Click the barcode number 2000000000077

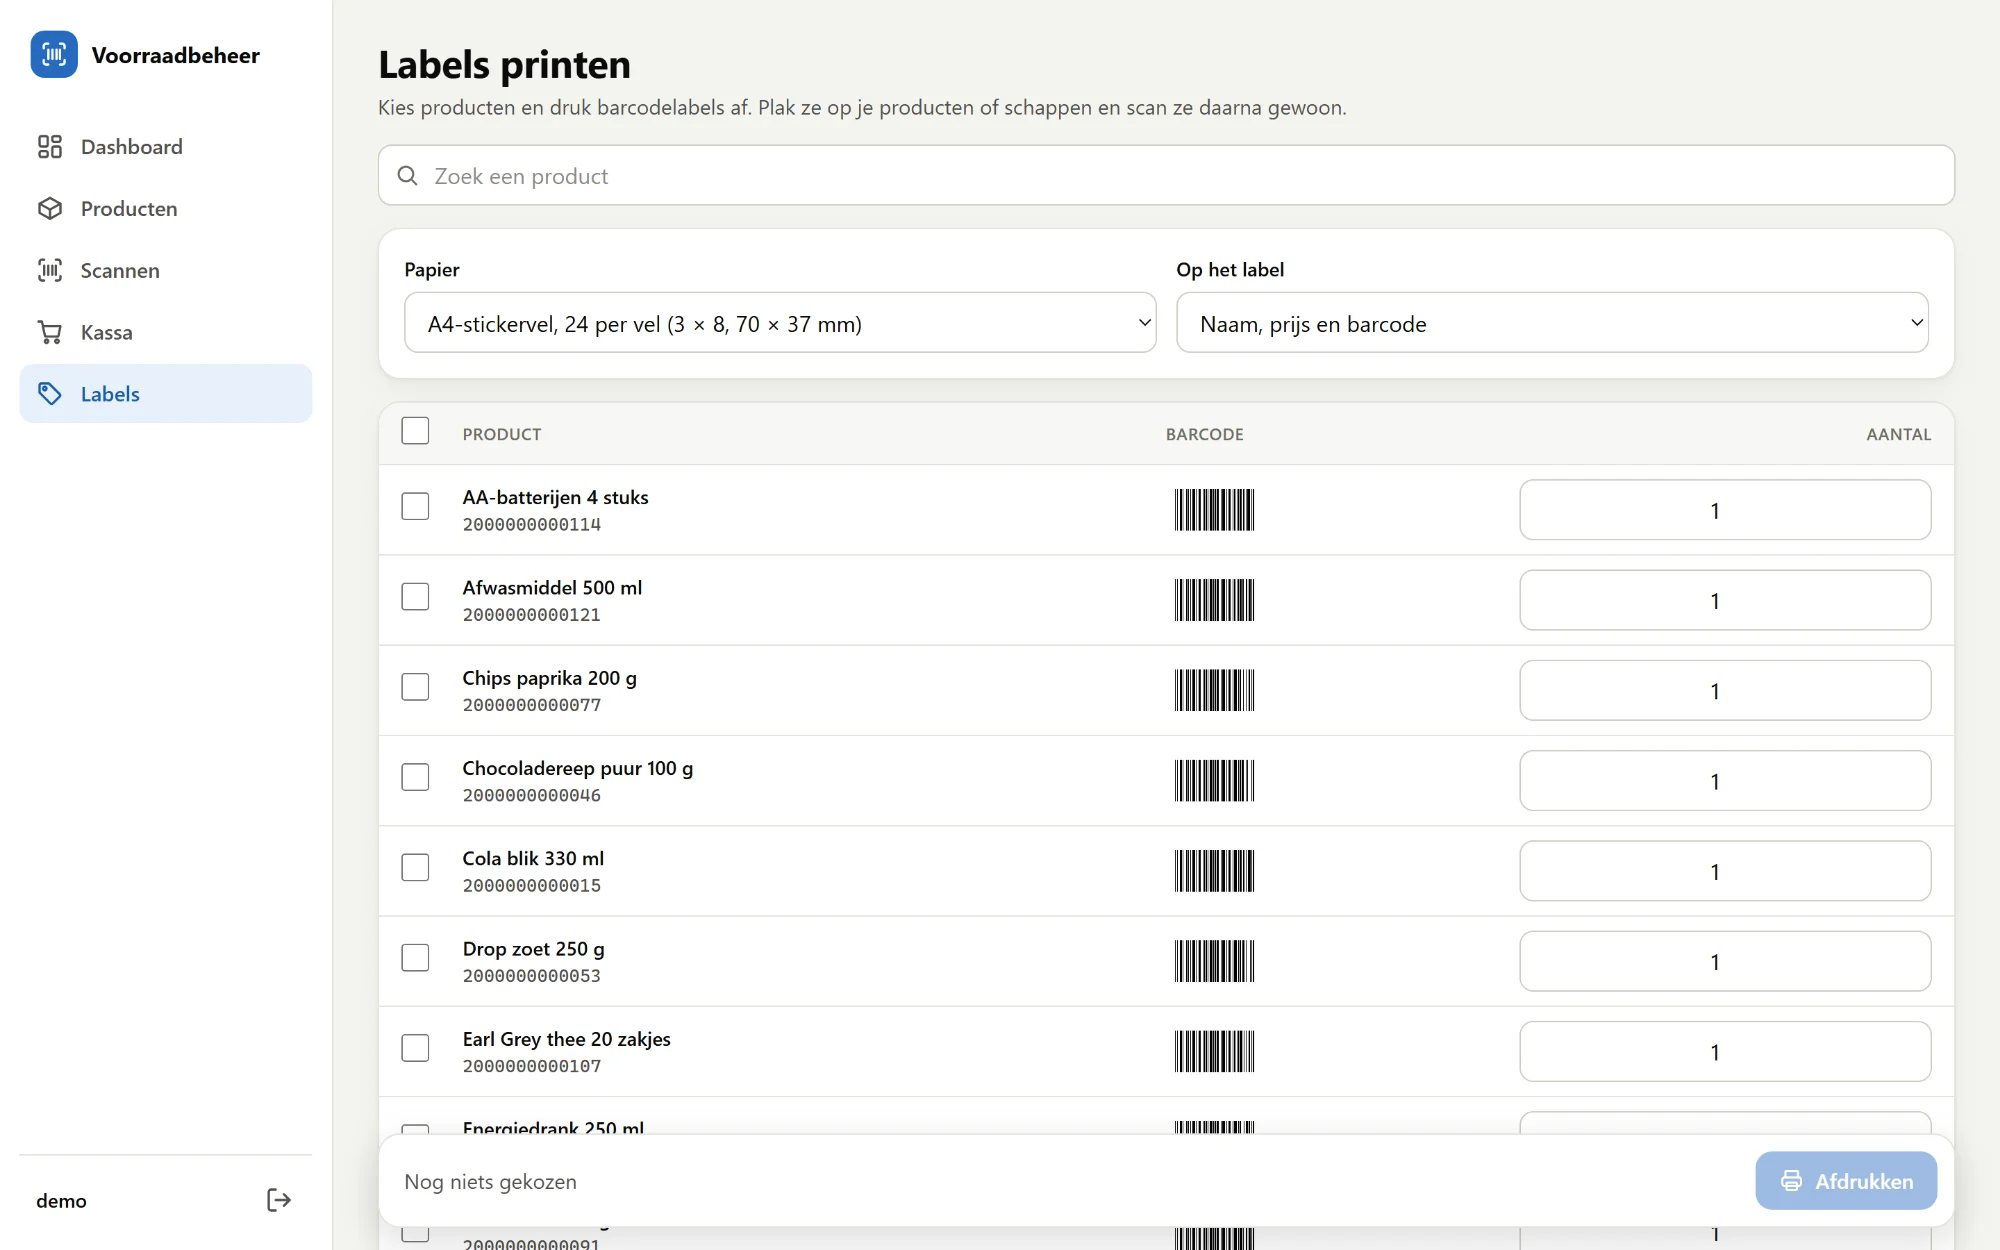[x=532, y=705]
